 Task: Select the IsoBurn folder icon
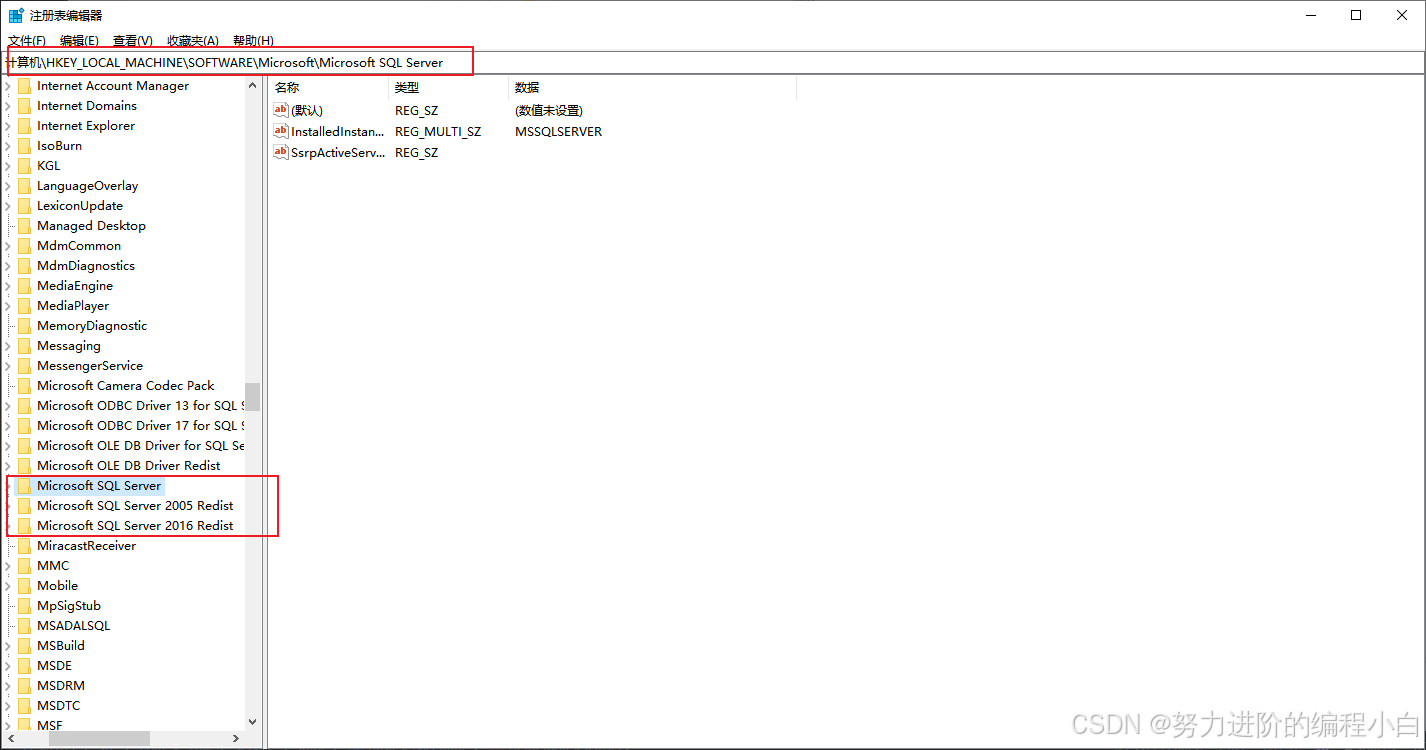[x=25, y=146]
